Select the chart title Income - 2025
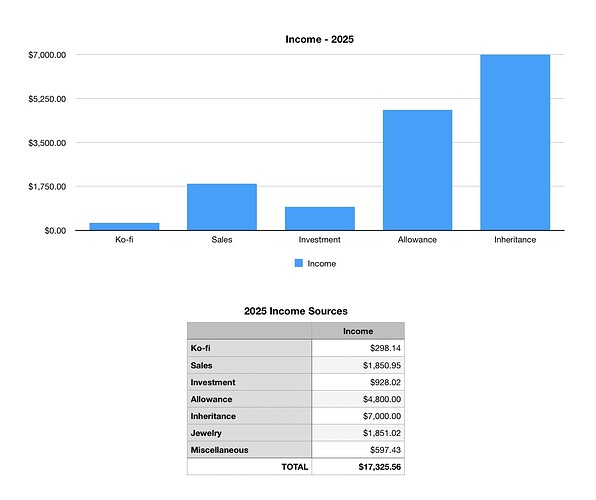Viewport: 596px width, 500px height. click(x=320, y=40)
